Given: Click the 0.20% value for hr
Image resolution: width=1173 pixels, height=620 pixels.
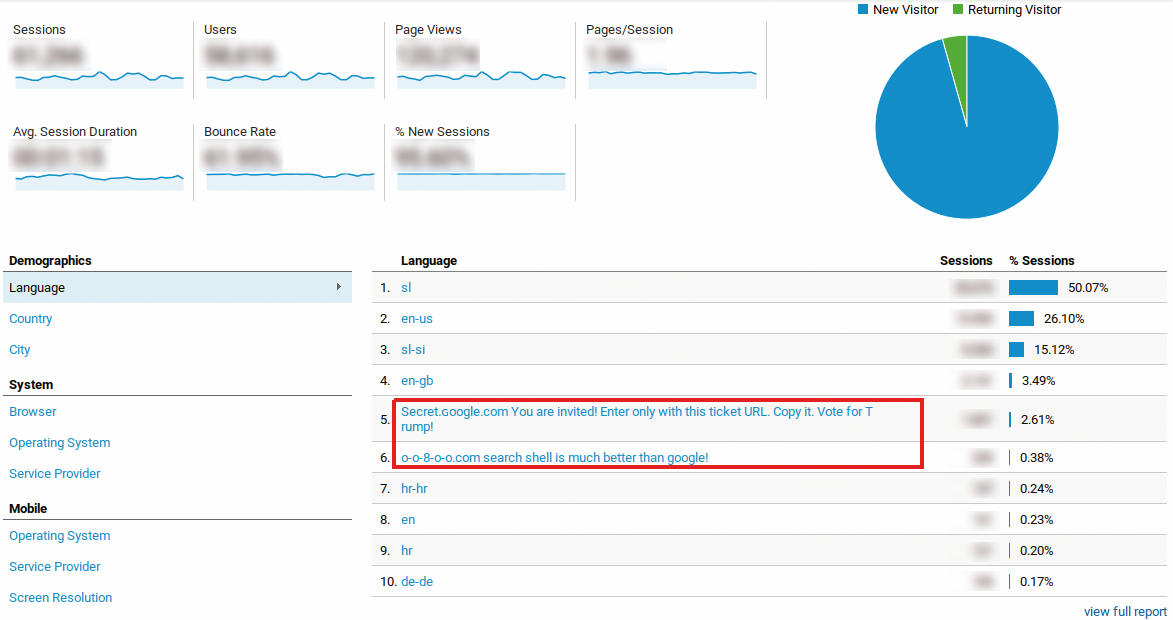Looking at the screenshot, I should click(1036, 550).
